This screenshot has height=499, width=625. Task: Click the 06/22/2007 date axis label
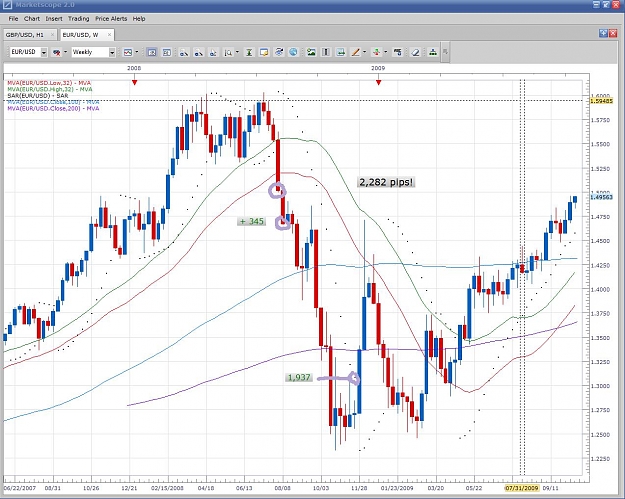point(20,488)
